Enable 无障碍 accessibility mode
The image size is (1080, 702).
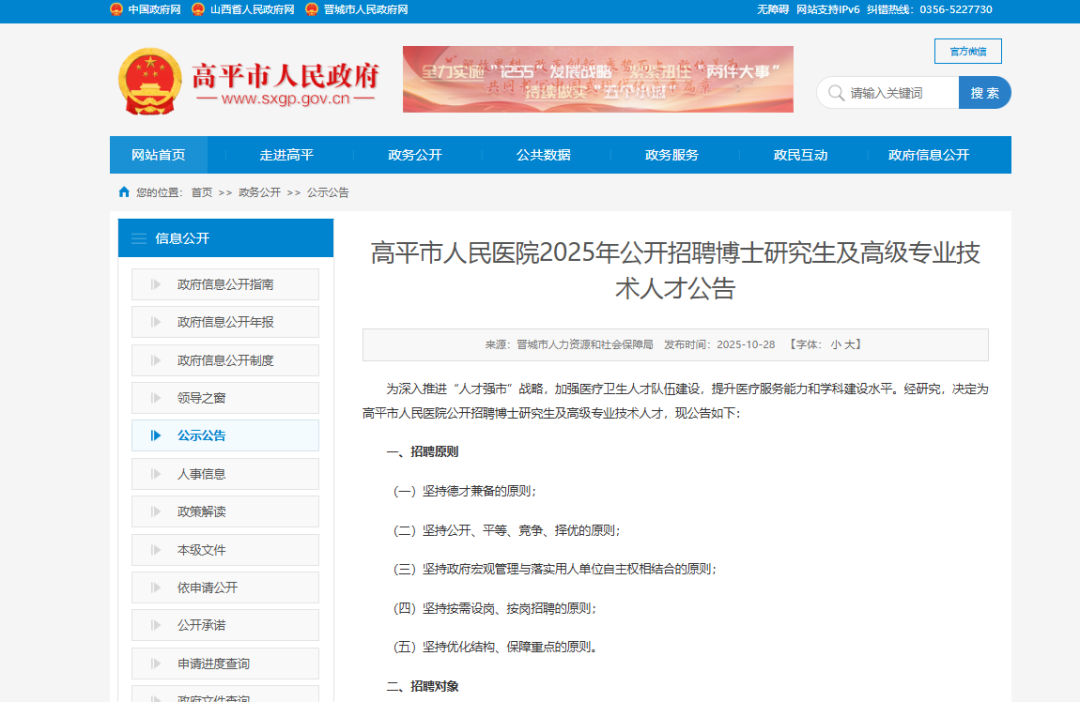tap(772, 9)
